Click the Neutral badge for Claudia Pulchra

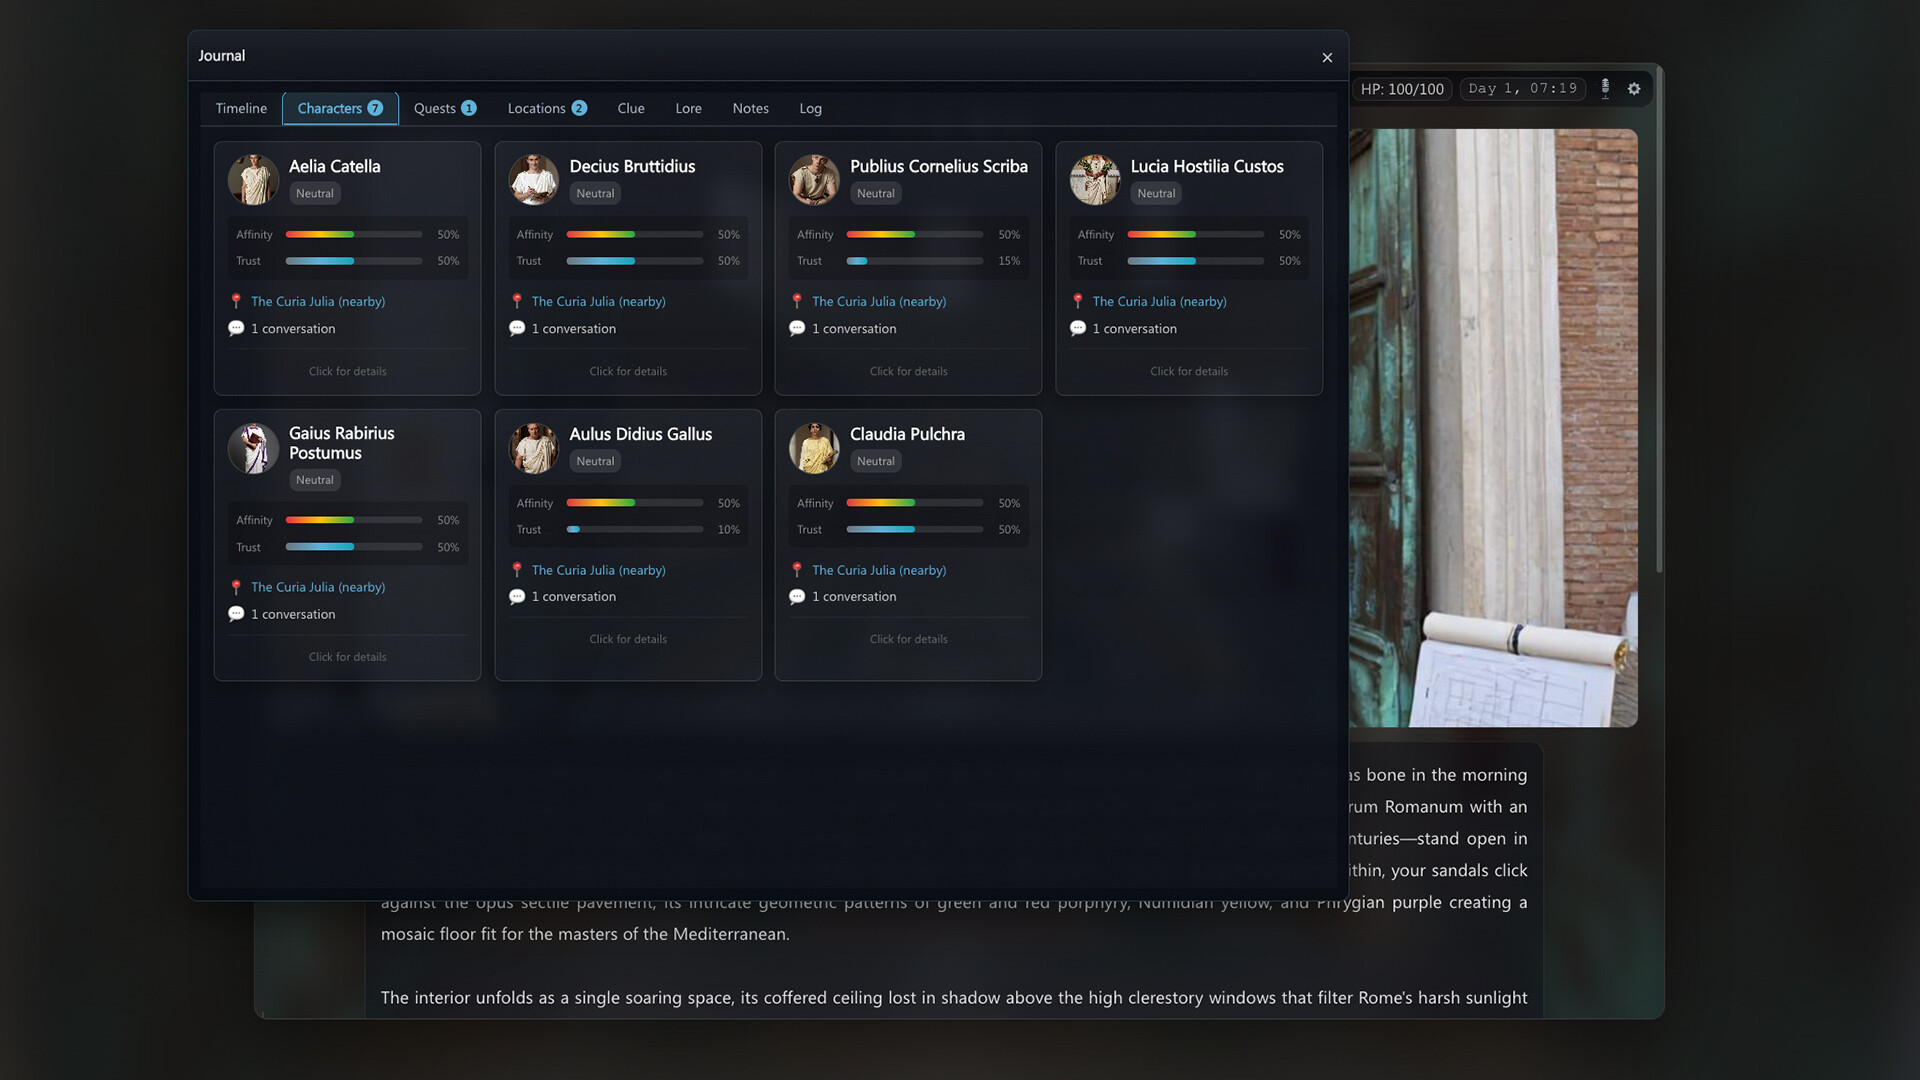pos(875,461)
